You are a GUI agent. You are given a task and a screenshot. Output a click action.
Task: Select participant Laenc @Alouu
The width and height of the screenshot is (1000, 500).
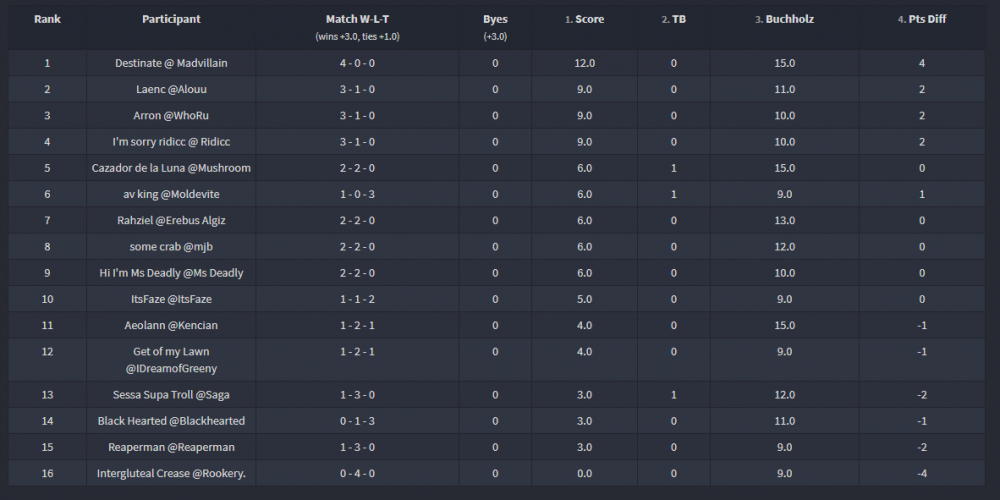tap(171, 89)
